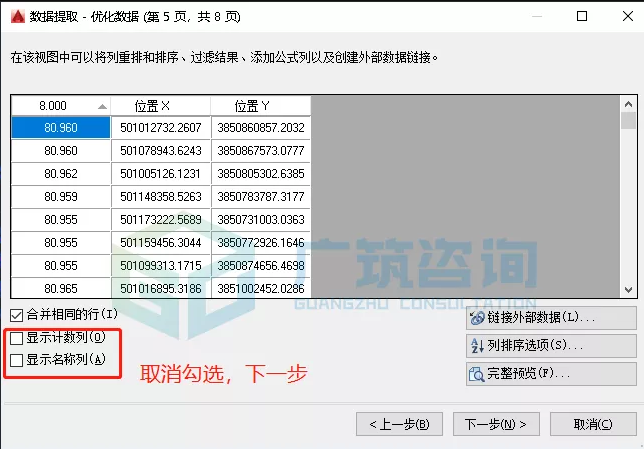
Task: Click sort arrow in 8.000 column header
Action: click(x=102, y=107)
